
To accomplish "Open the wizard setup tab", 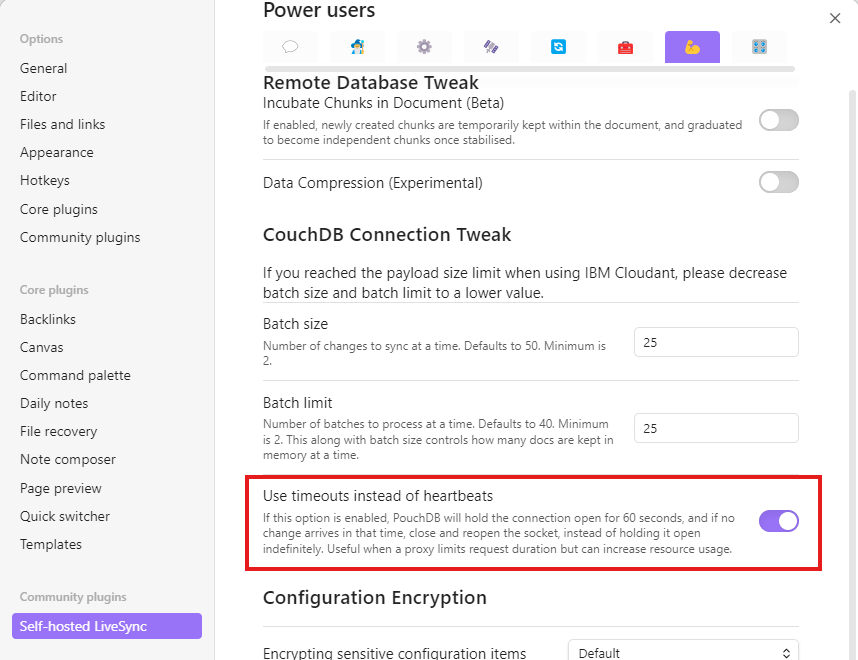I will [357, 47].
